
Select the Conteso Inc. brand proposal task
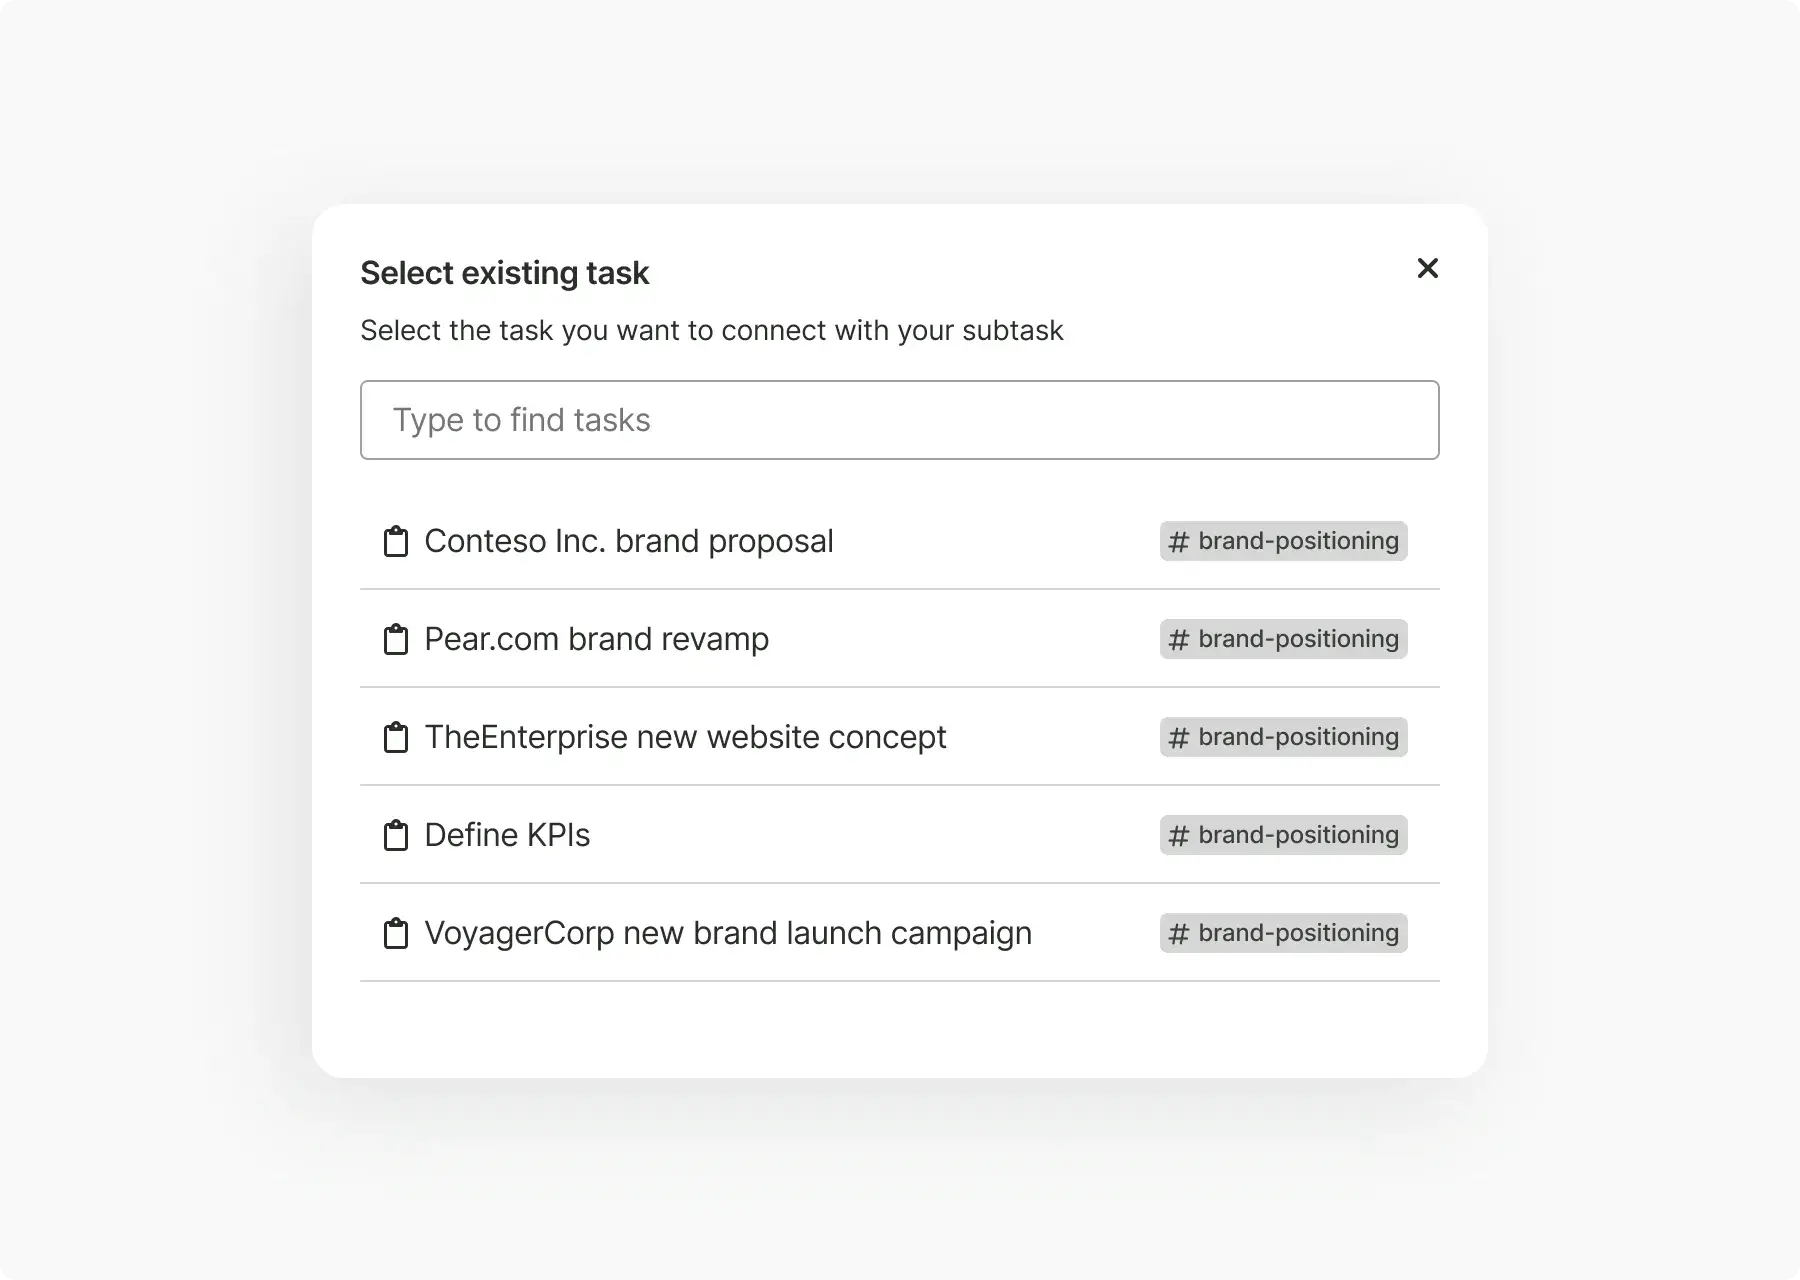tap(628, 541)
